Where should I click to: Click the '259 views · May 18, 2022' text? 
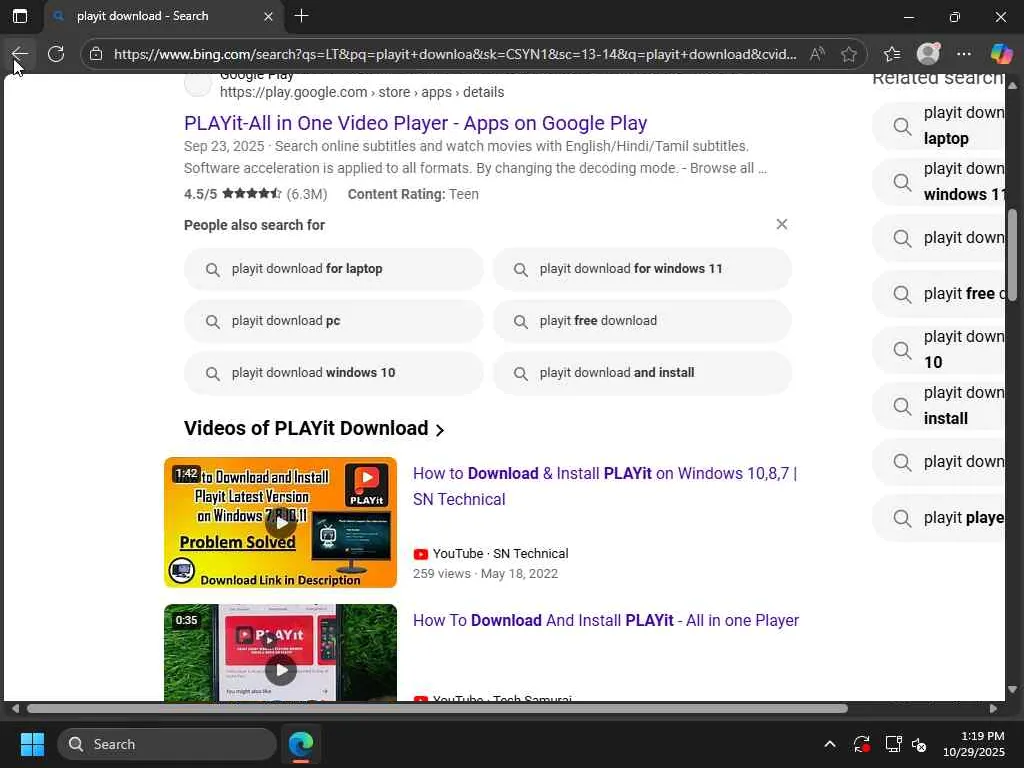click(485, 573)
